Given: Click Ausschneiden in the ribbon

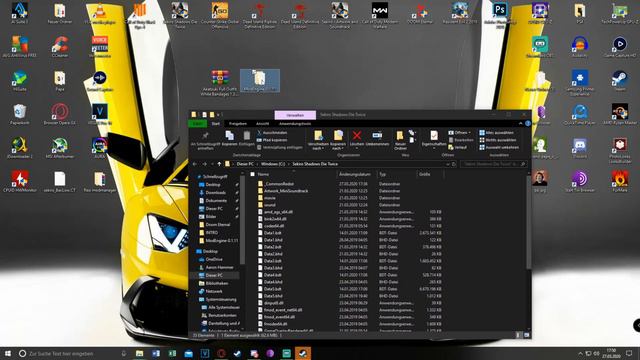Looking at the screenshot, I should pyautogui.click(x=272, y=133).
